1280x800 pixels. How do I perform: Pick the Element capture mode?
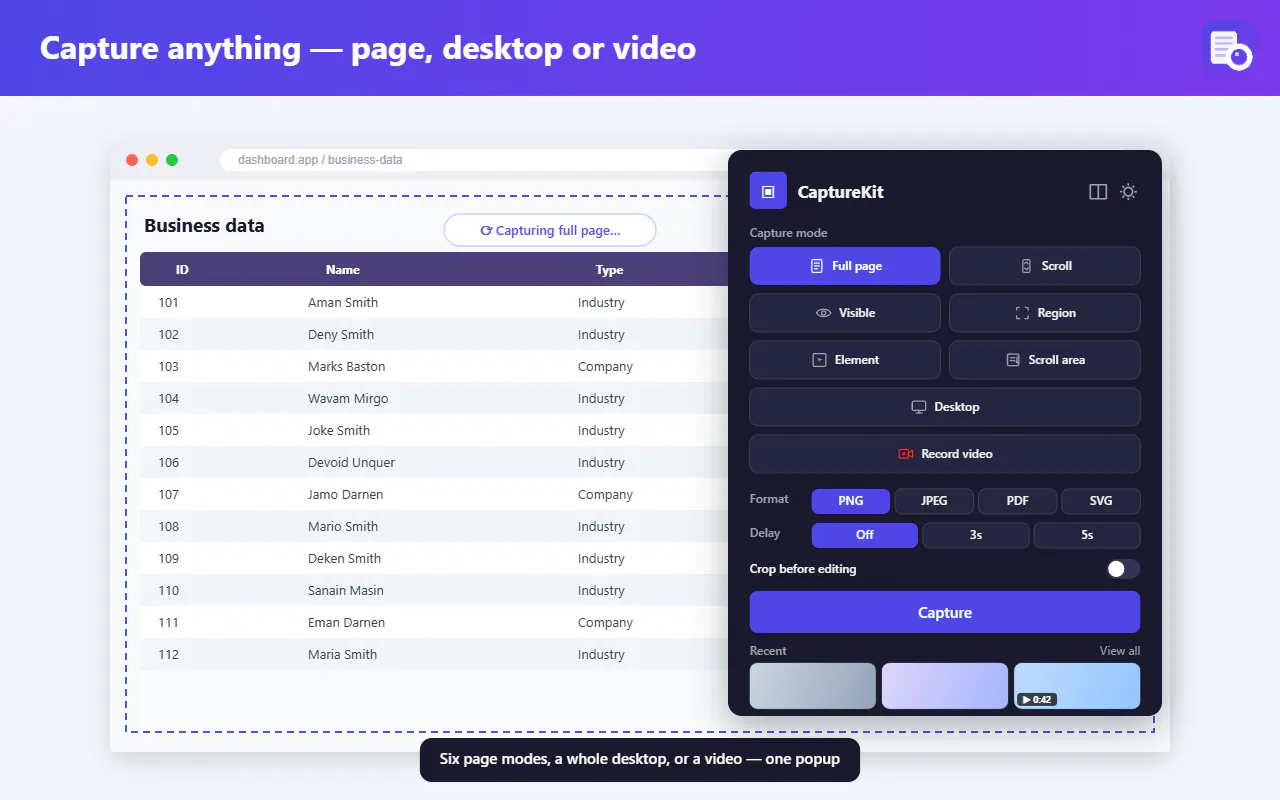point(845,360)
